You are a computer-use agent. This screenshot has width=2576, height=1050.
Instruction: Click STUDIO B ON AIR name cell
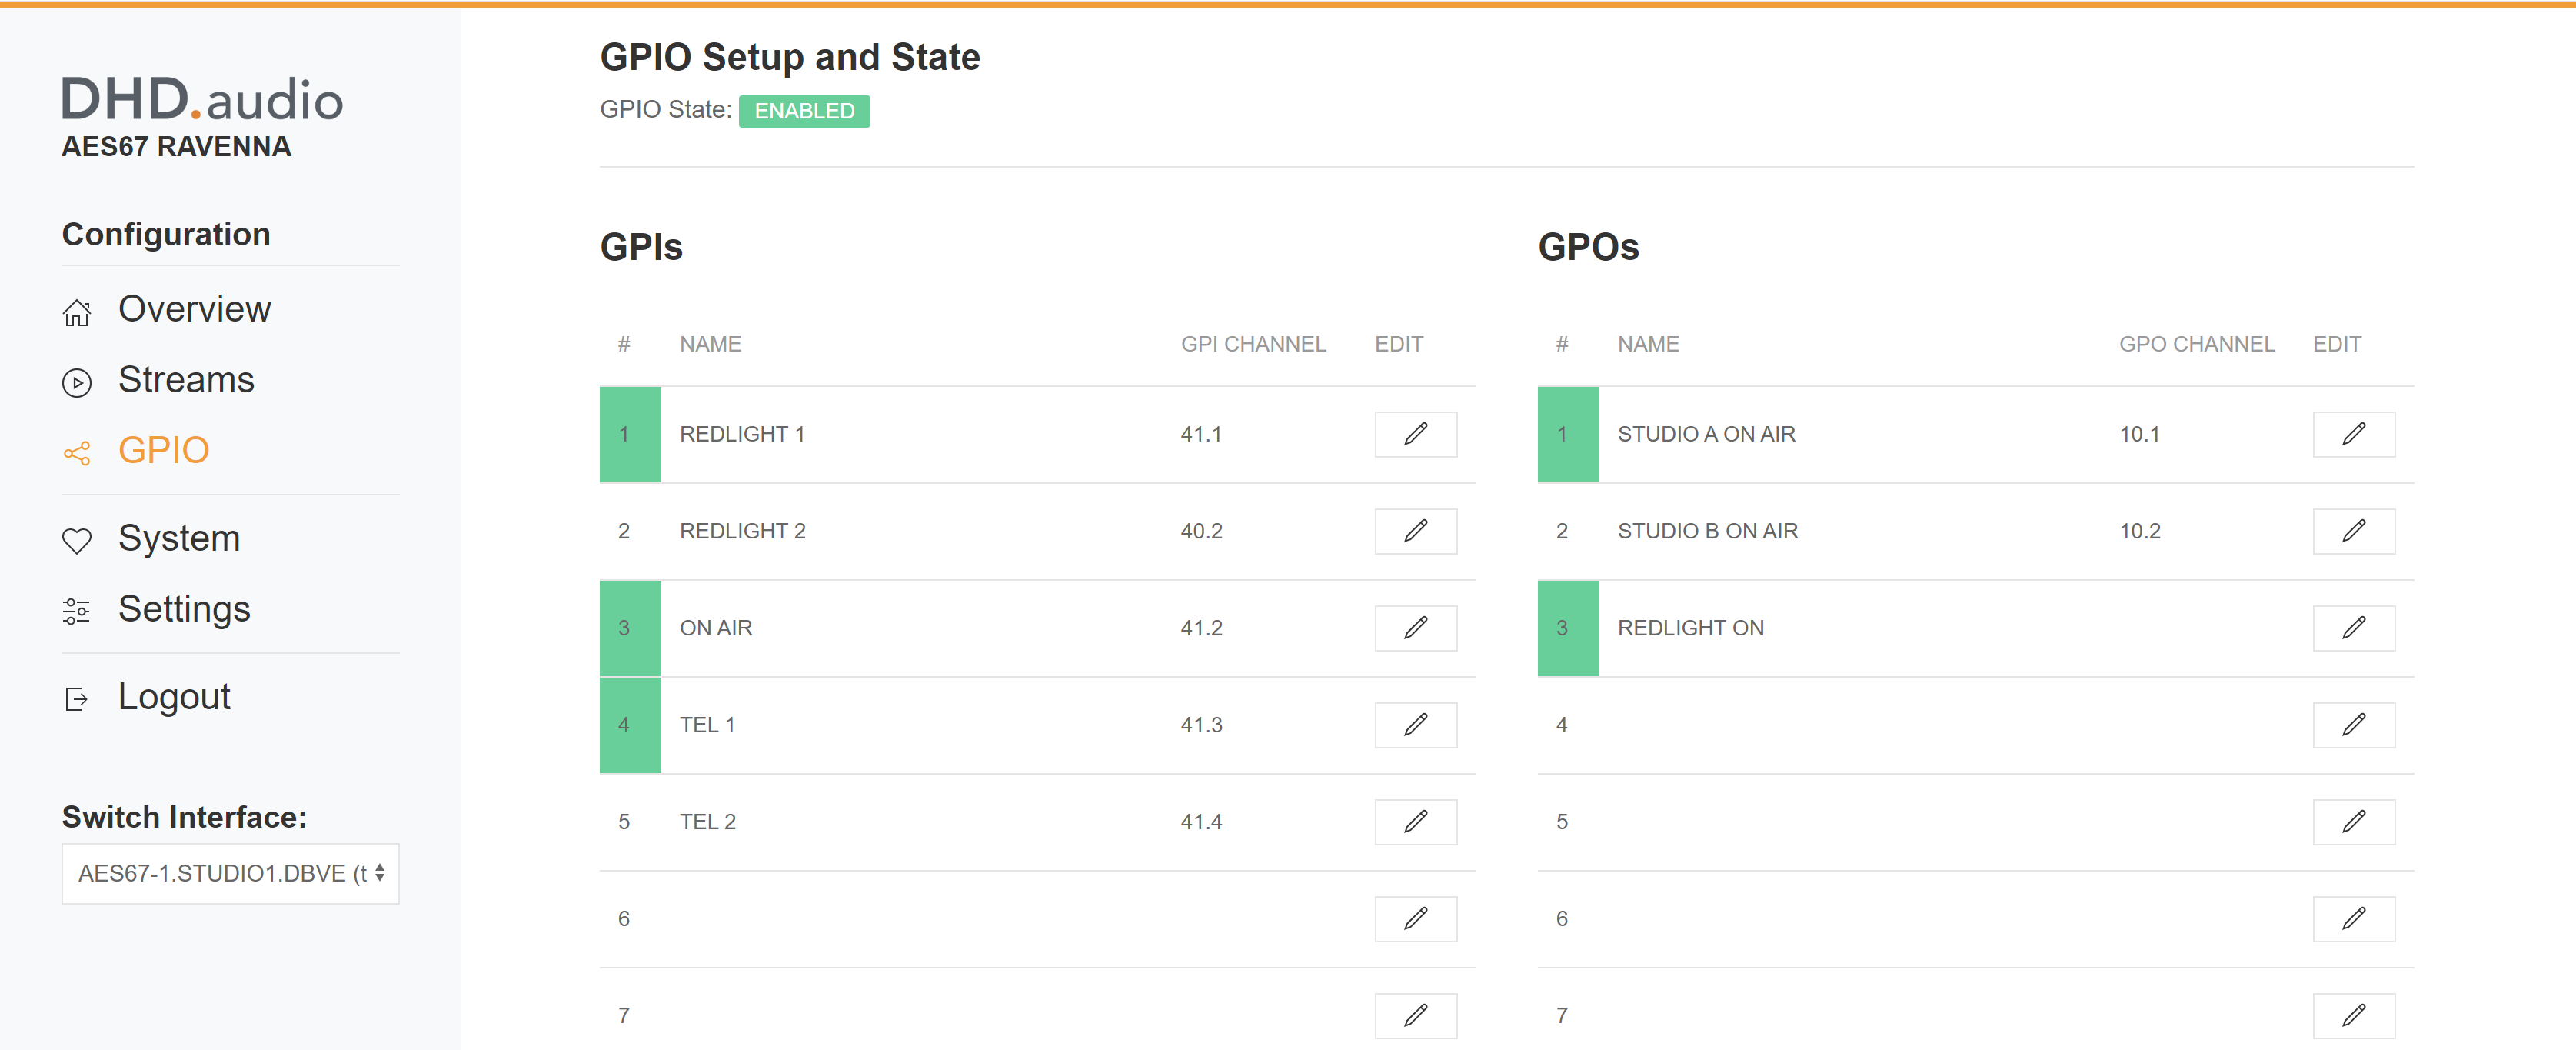click(1707, 531)
